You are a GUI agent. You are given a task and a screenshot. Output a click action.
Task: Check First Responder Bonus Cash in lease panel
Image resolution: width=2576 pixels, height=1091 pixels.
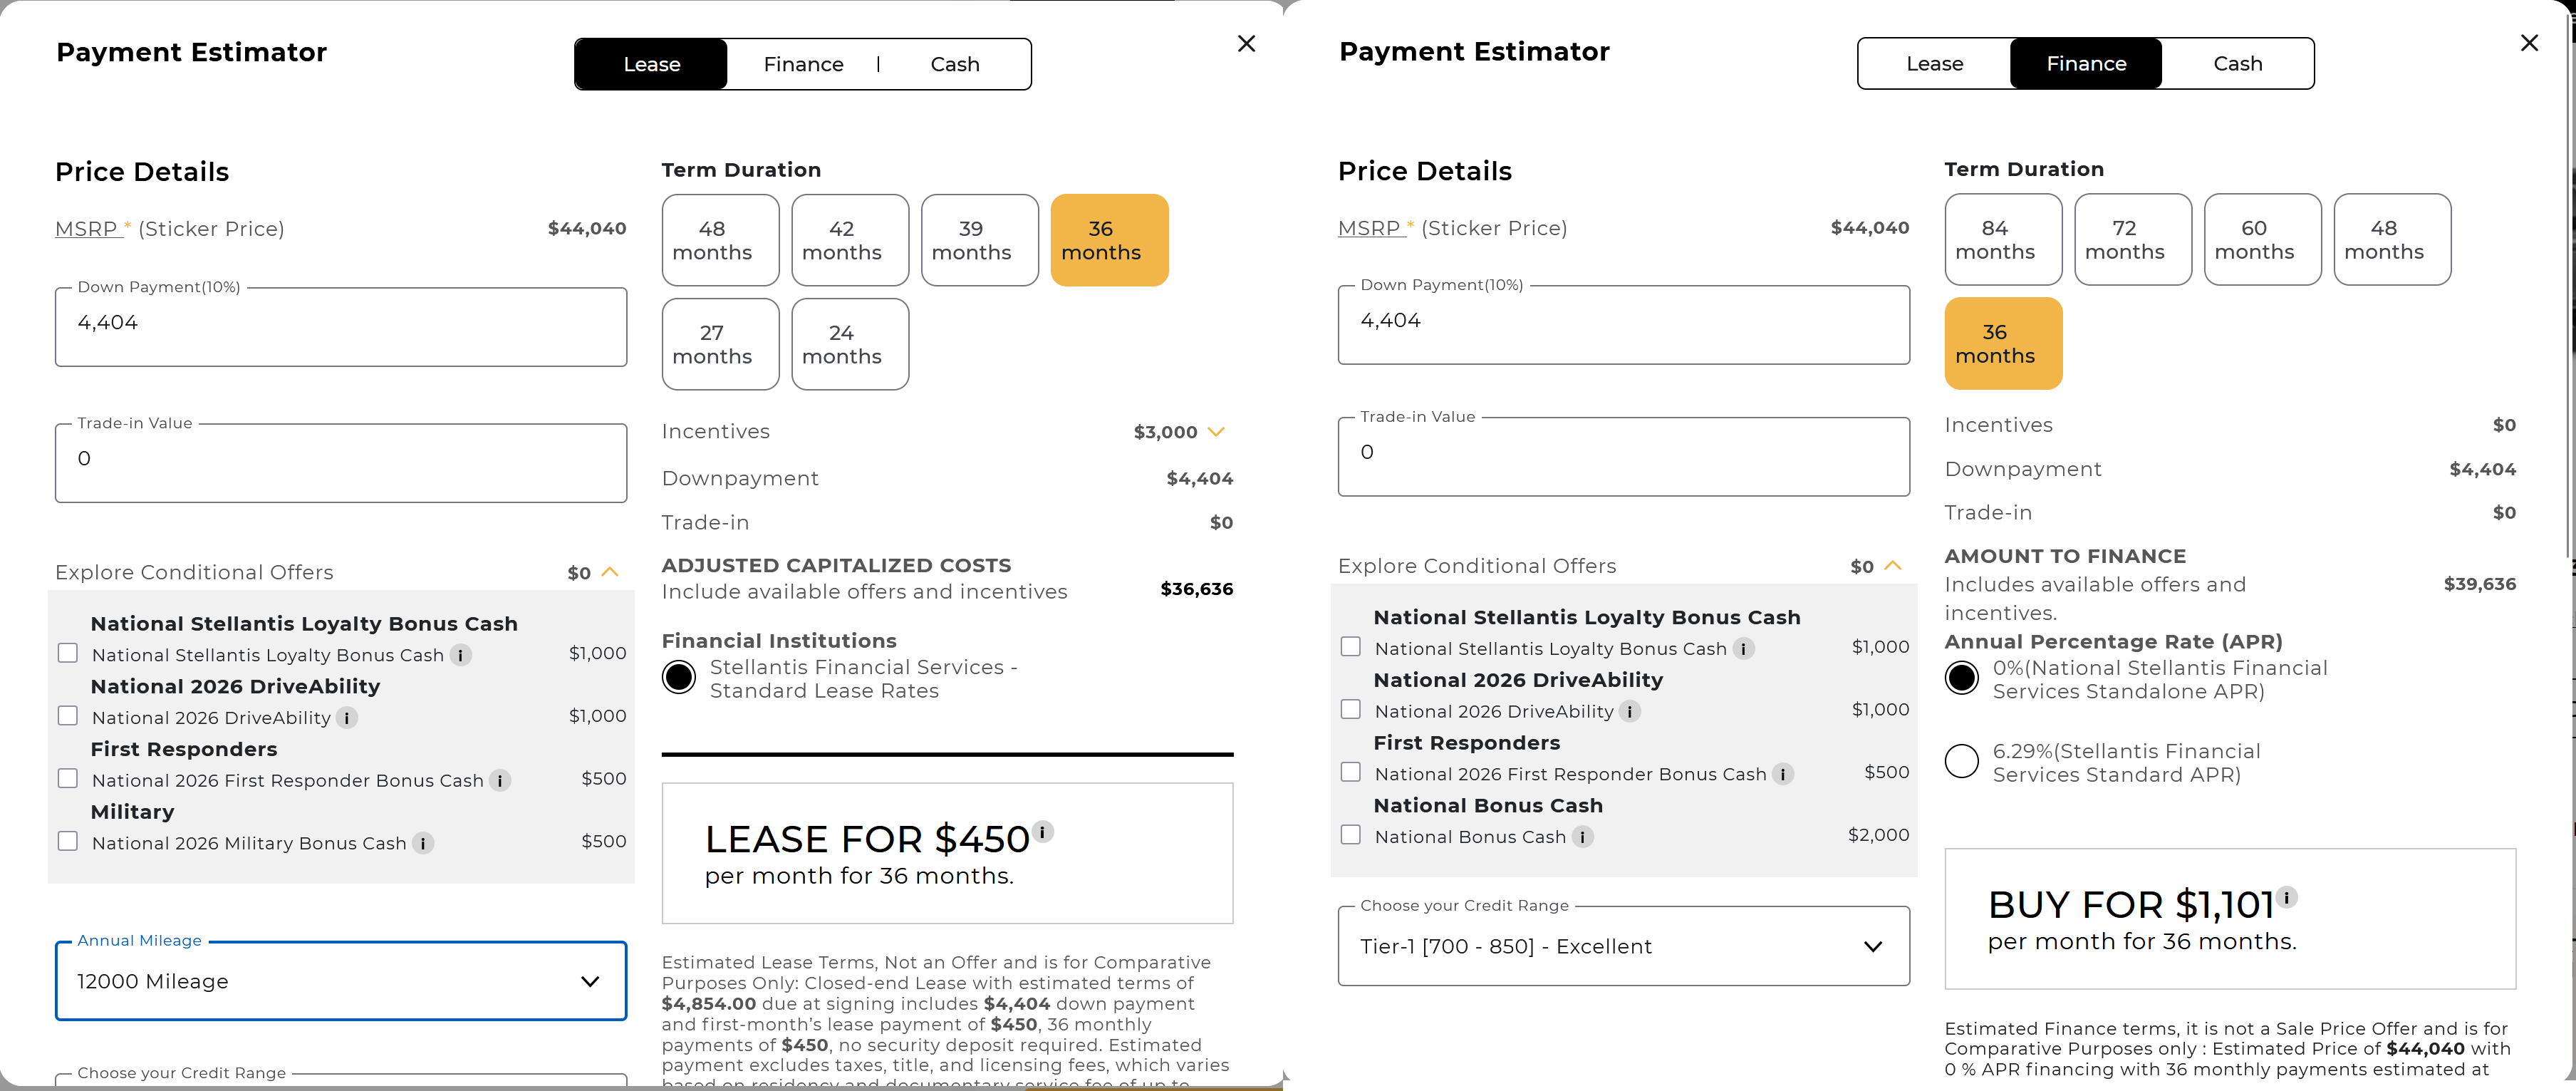(x=68, y=778)
